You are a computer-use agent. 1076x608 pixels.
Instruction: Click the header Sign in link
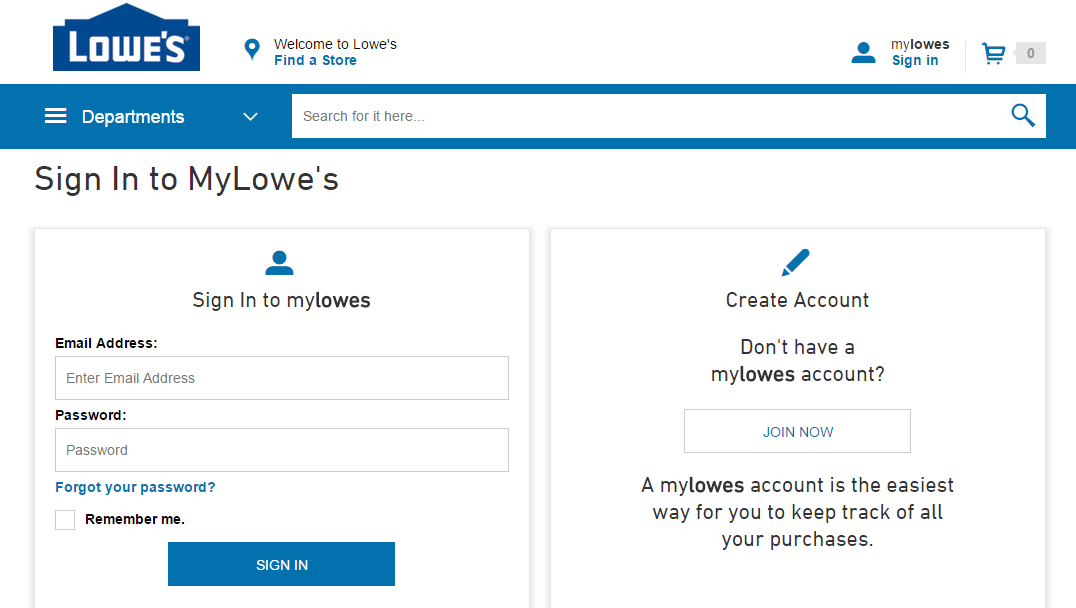[915, 60]
